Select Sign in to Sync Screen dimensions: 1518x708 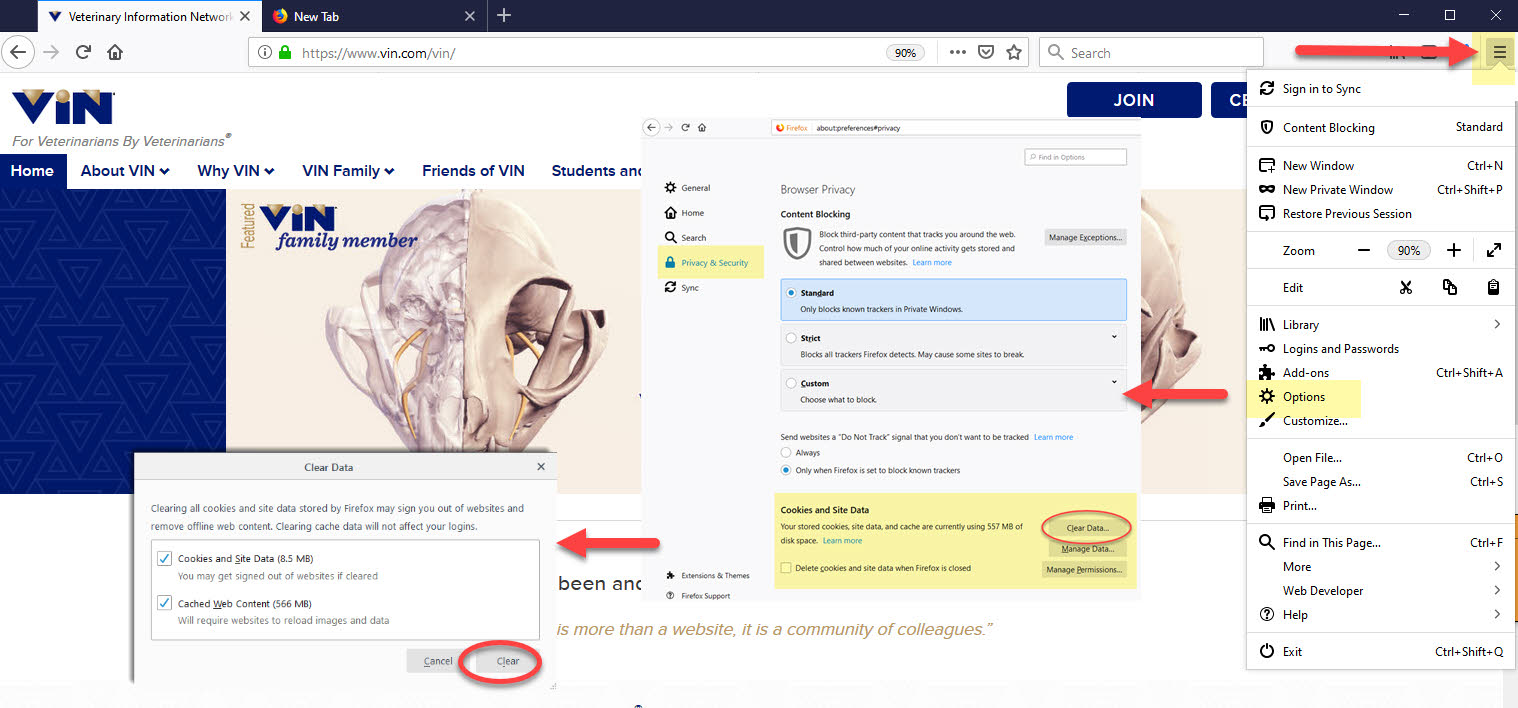pyautogui.click(x=1380, y=89)
